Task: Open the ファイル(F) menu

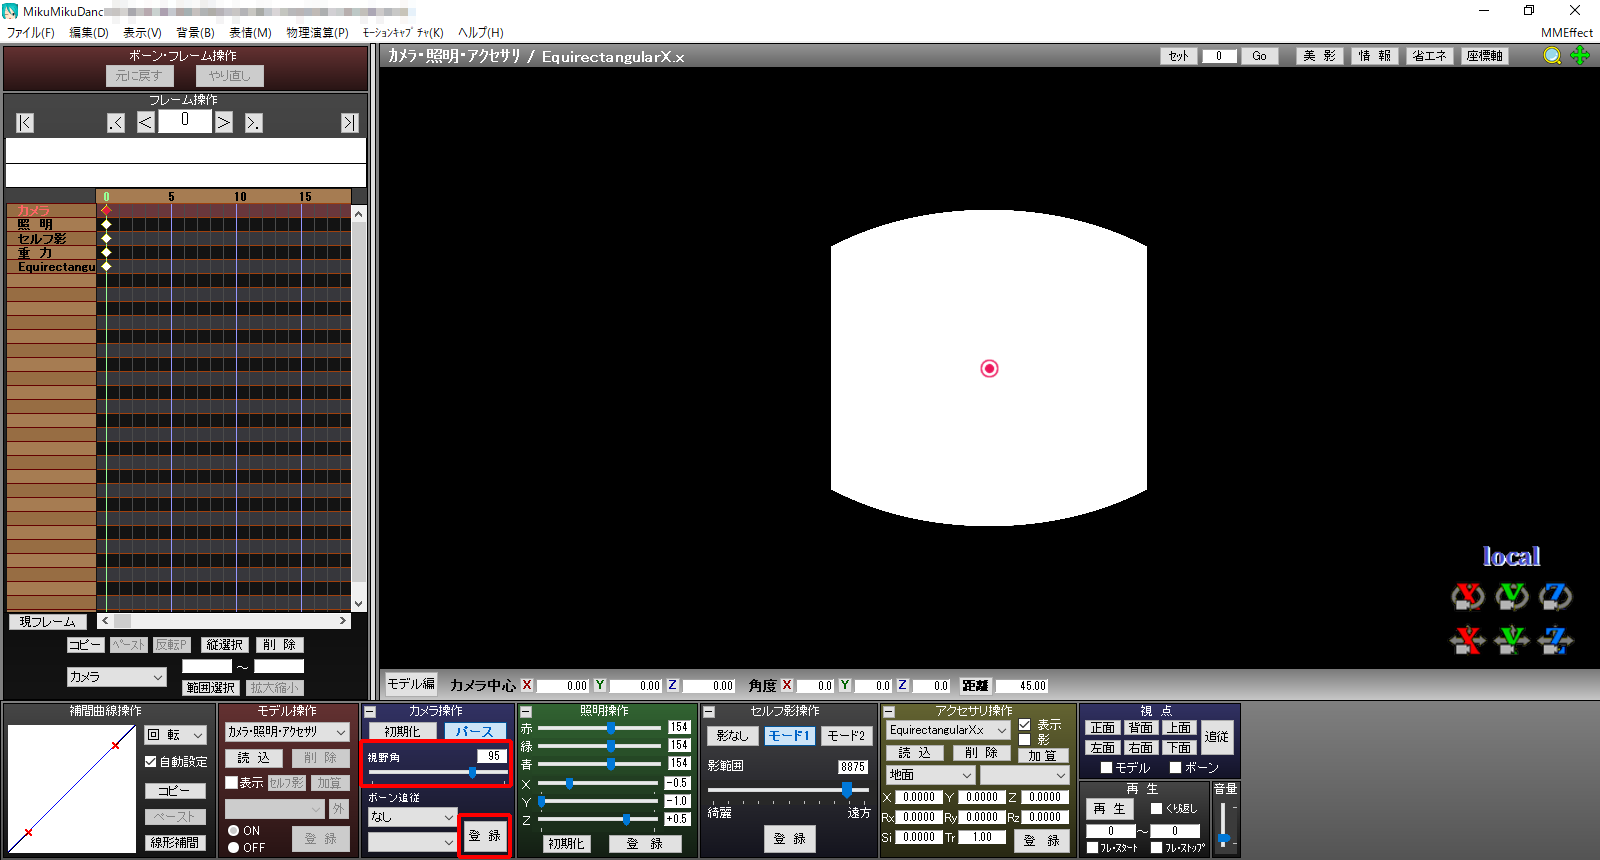Action: click(x=31, y=33)
